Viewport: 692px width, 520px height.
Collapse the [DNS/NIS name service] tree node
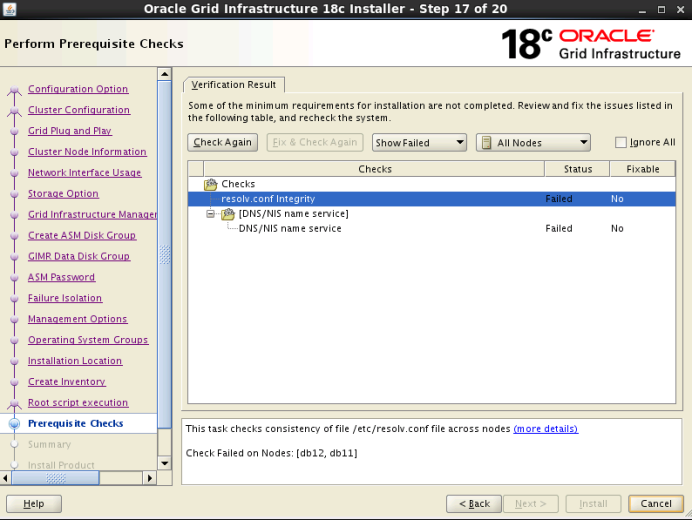point(211,214)
